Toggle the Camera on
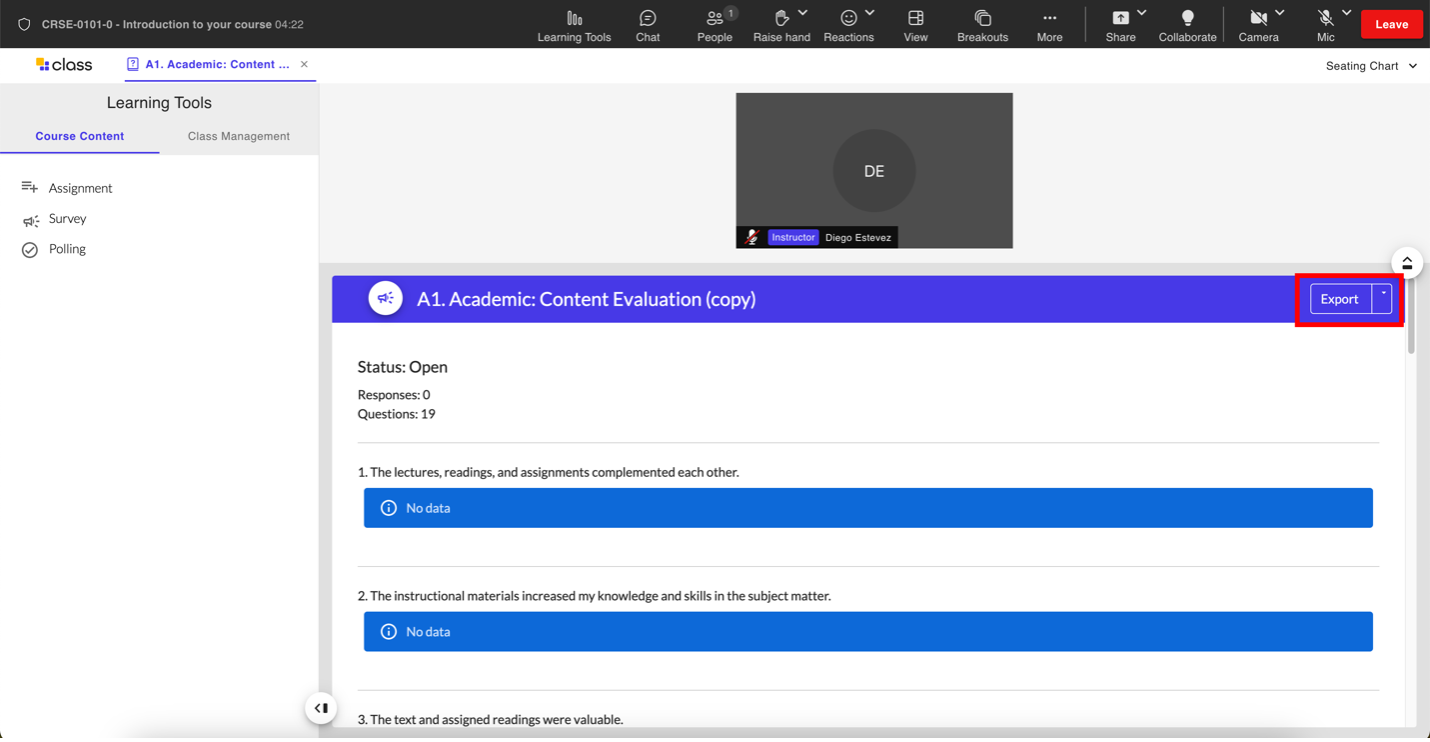The width and height of the screenshot is (1430, 742). 1258,19
